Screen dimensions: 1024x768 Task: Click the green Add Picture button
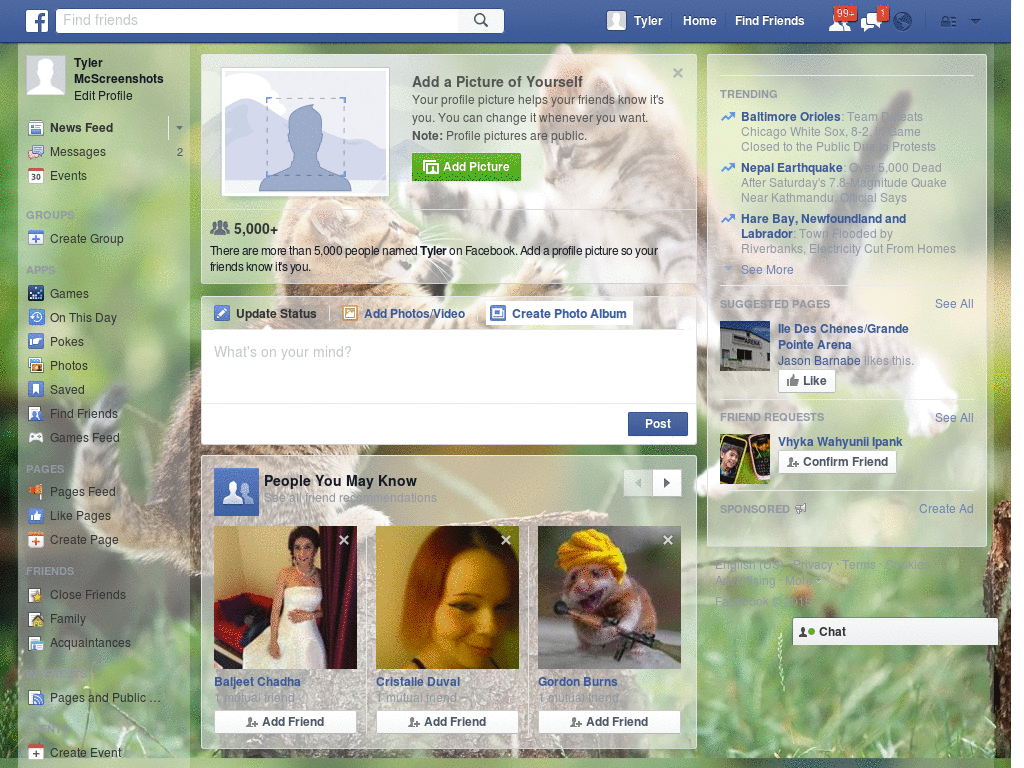tap(466, 167)
